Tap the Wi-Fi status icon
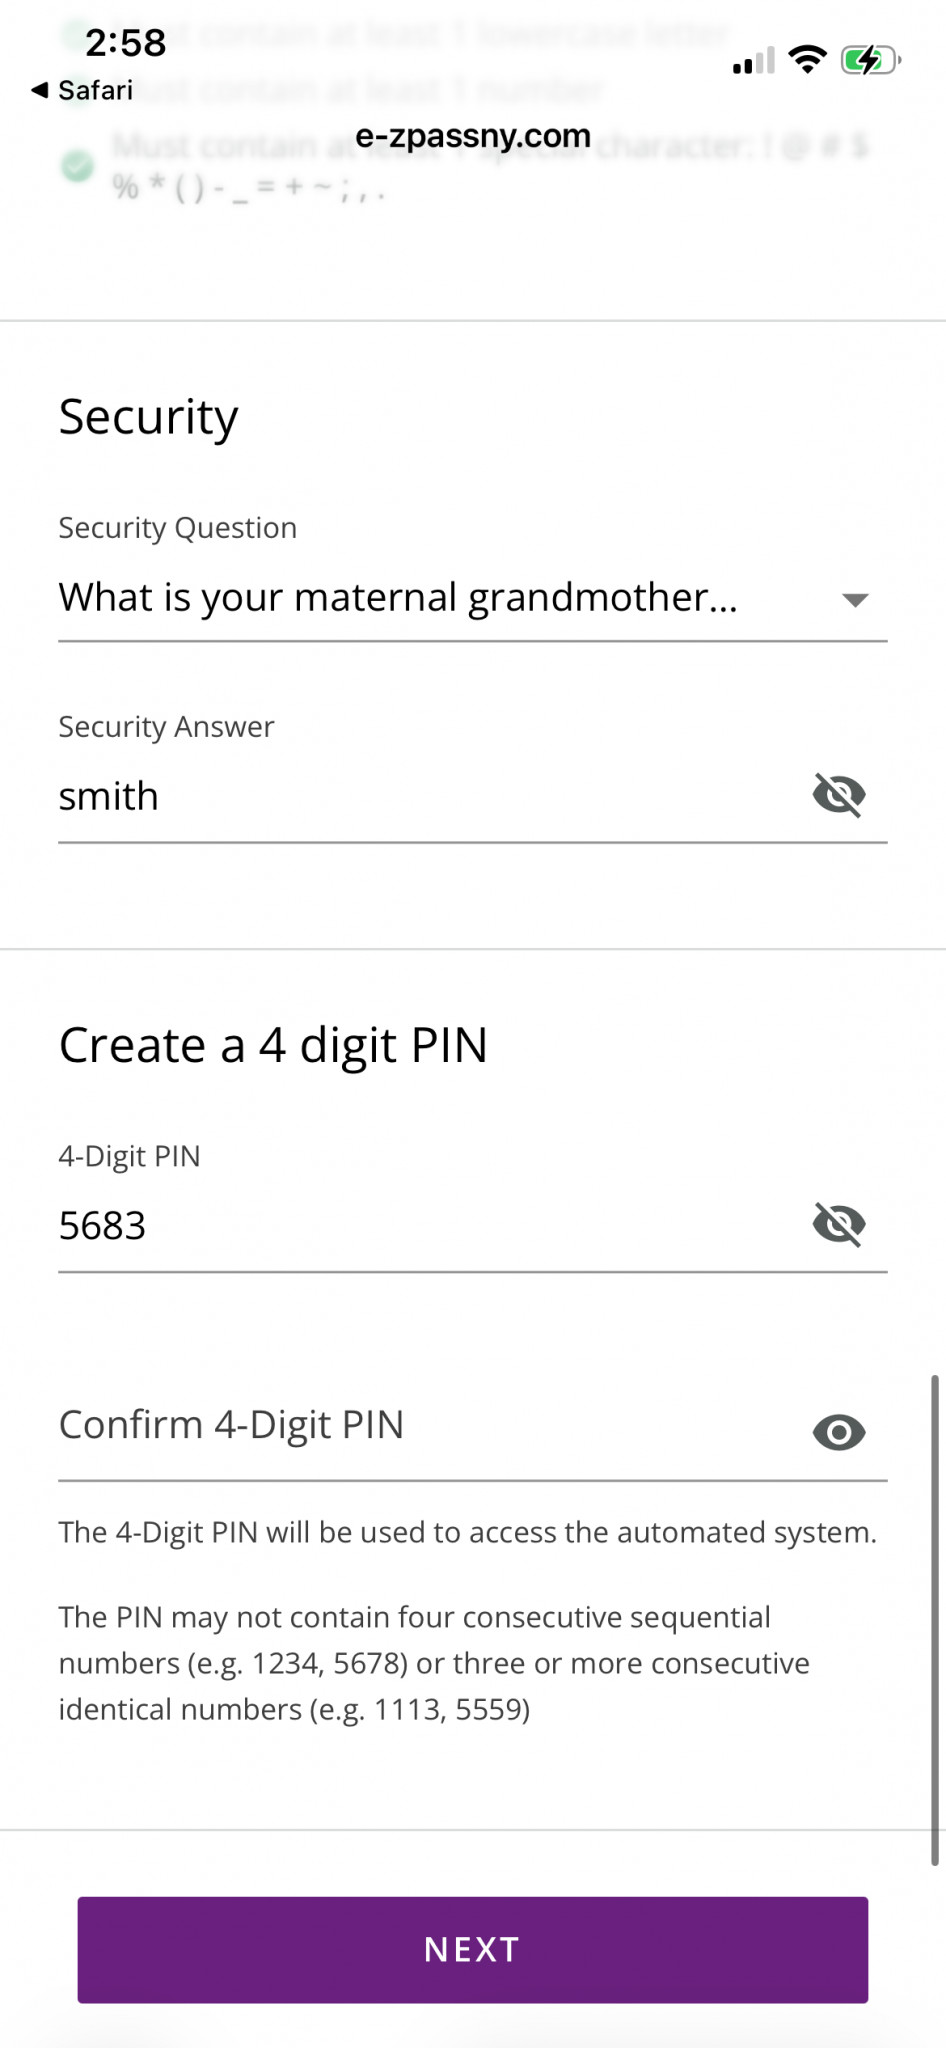The image size is (946, 2048). coord(807,60)
